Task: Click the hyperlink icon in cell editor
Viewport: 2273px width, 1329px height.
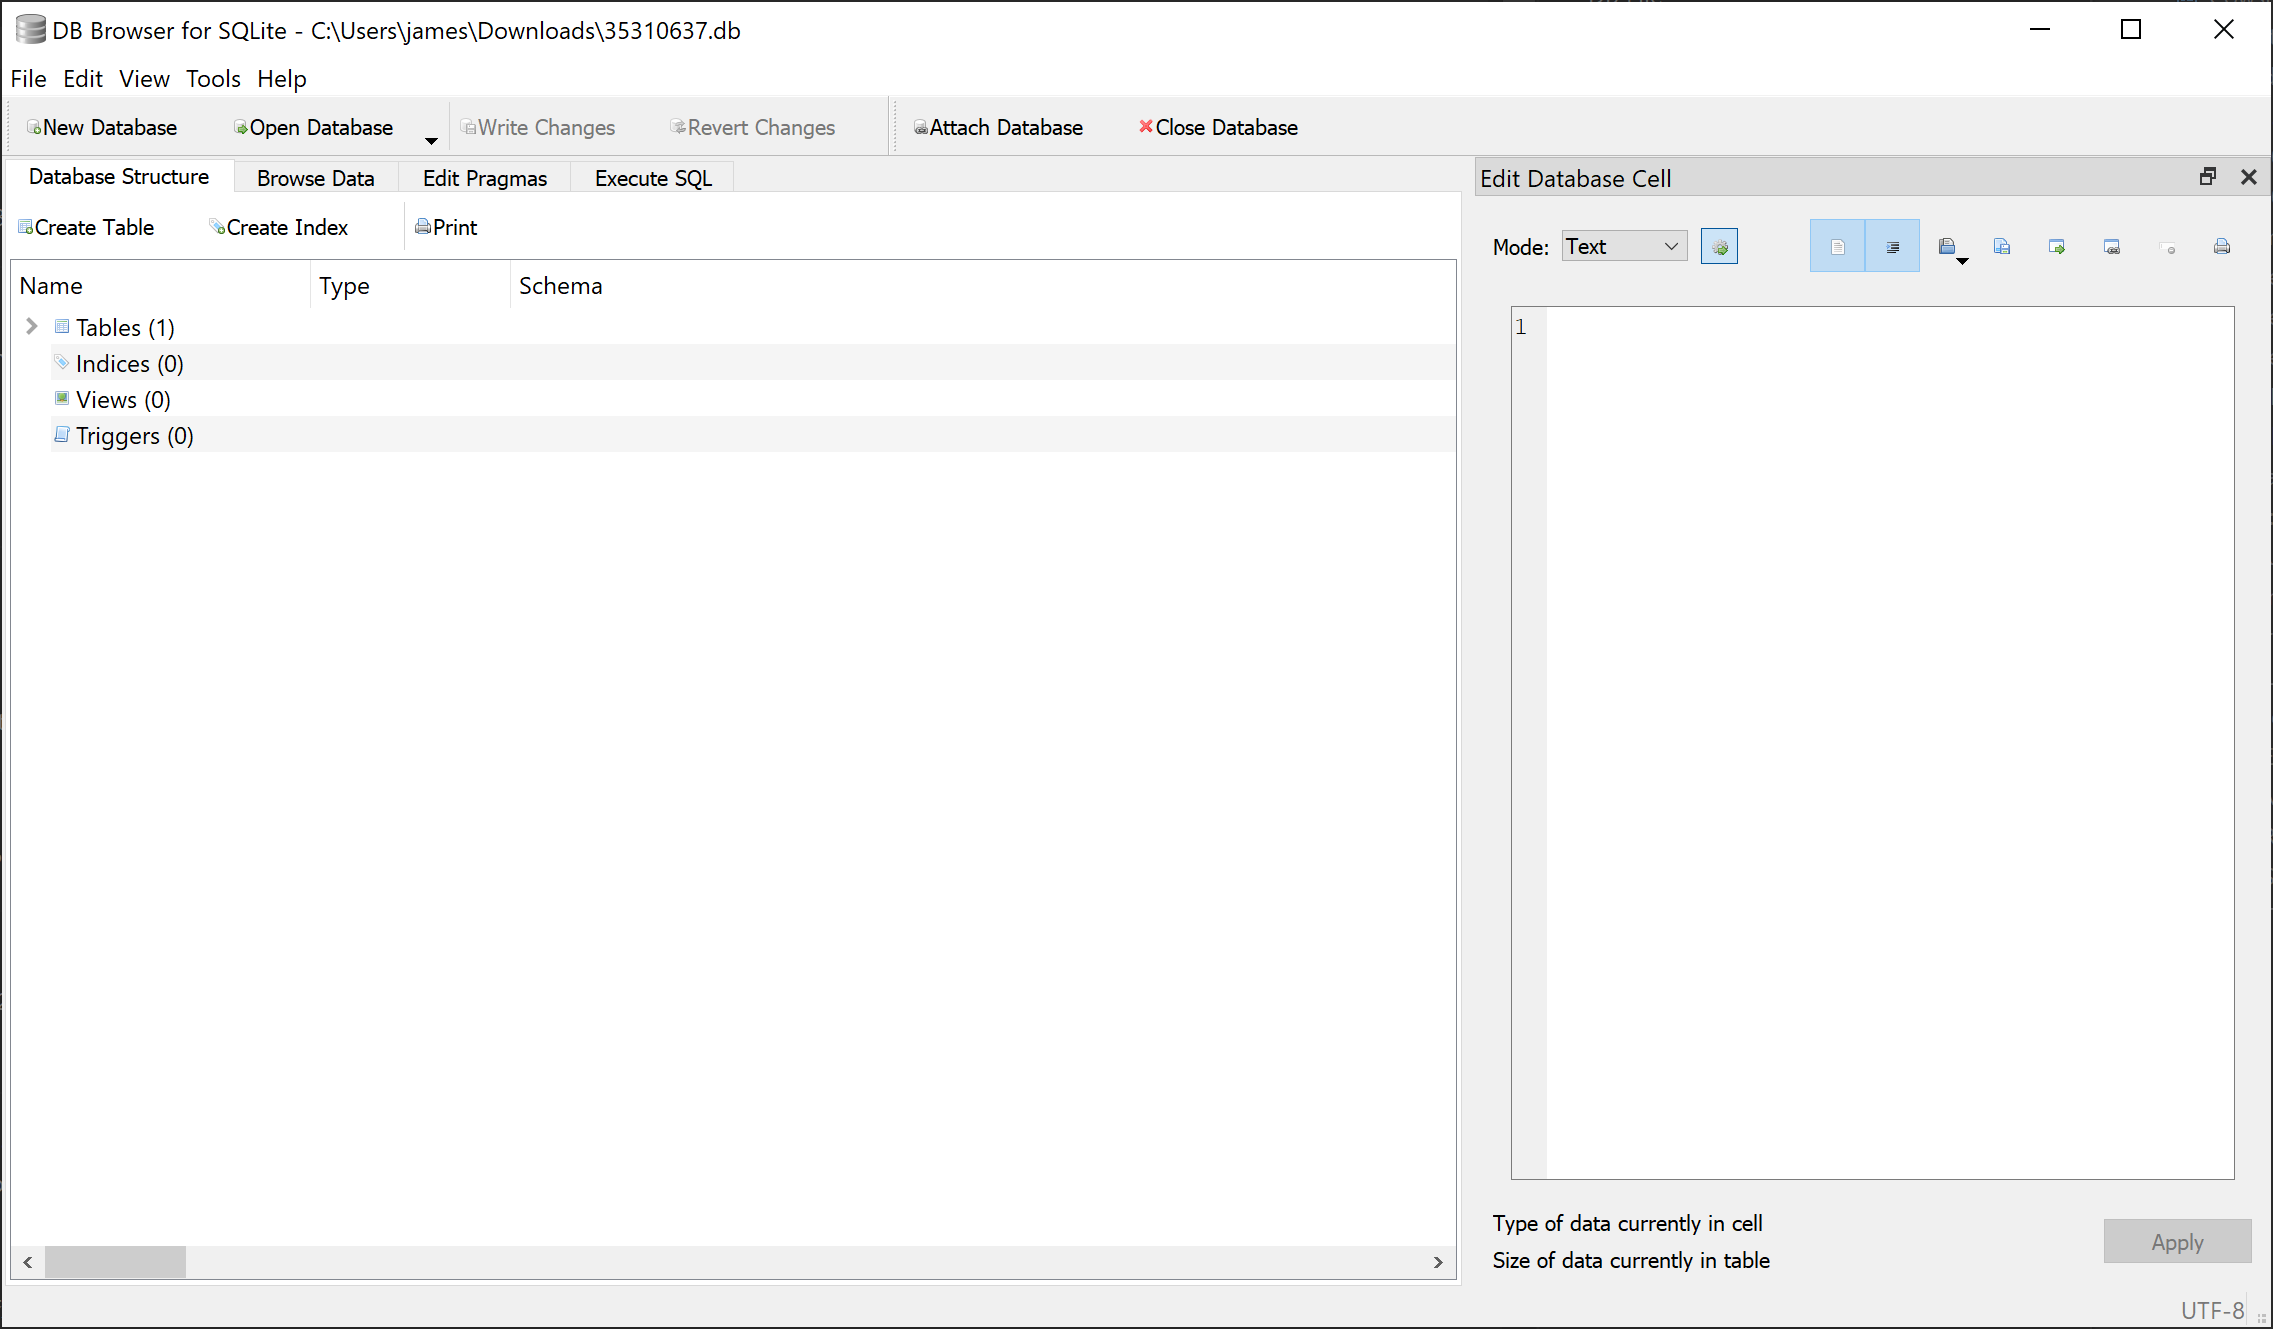Action: click(2112, 246)
